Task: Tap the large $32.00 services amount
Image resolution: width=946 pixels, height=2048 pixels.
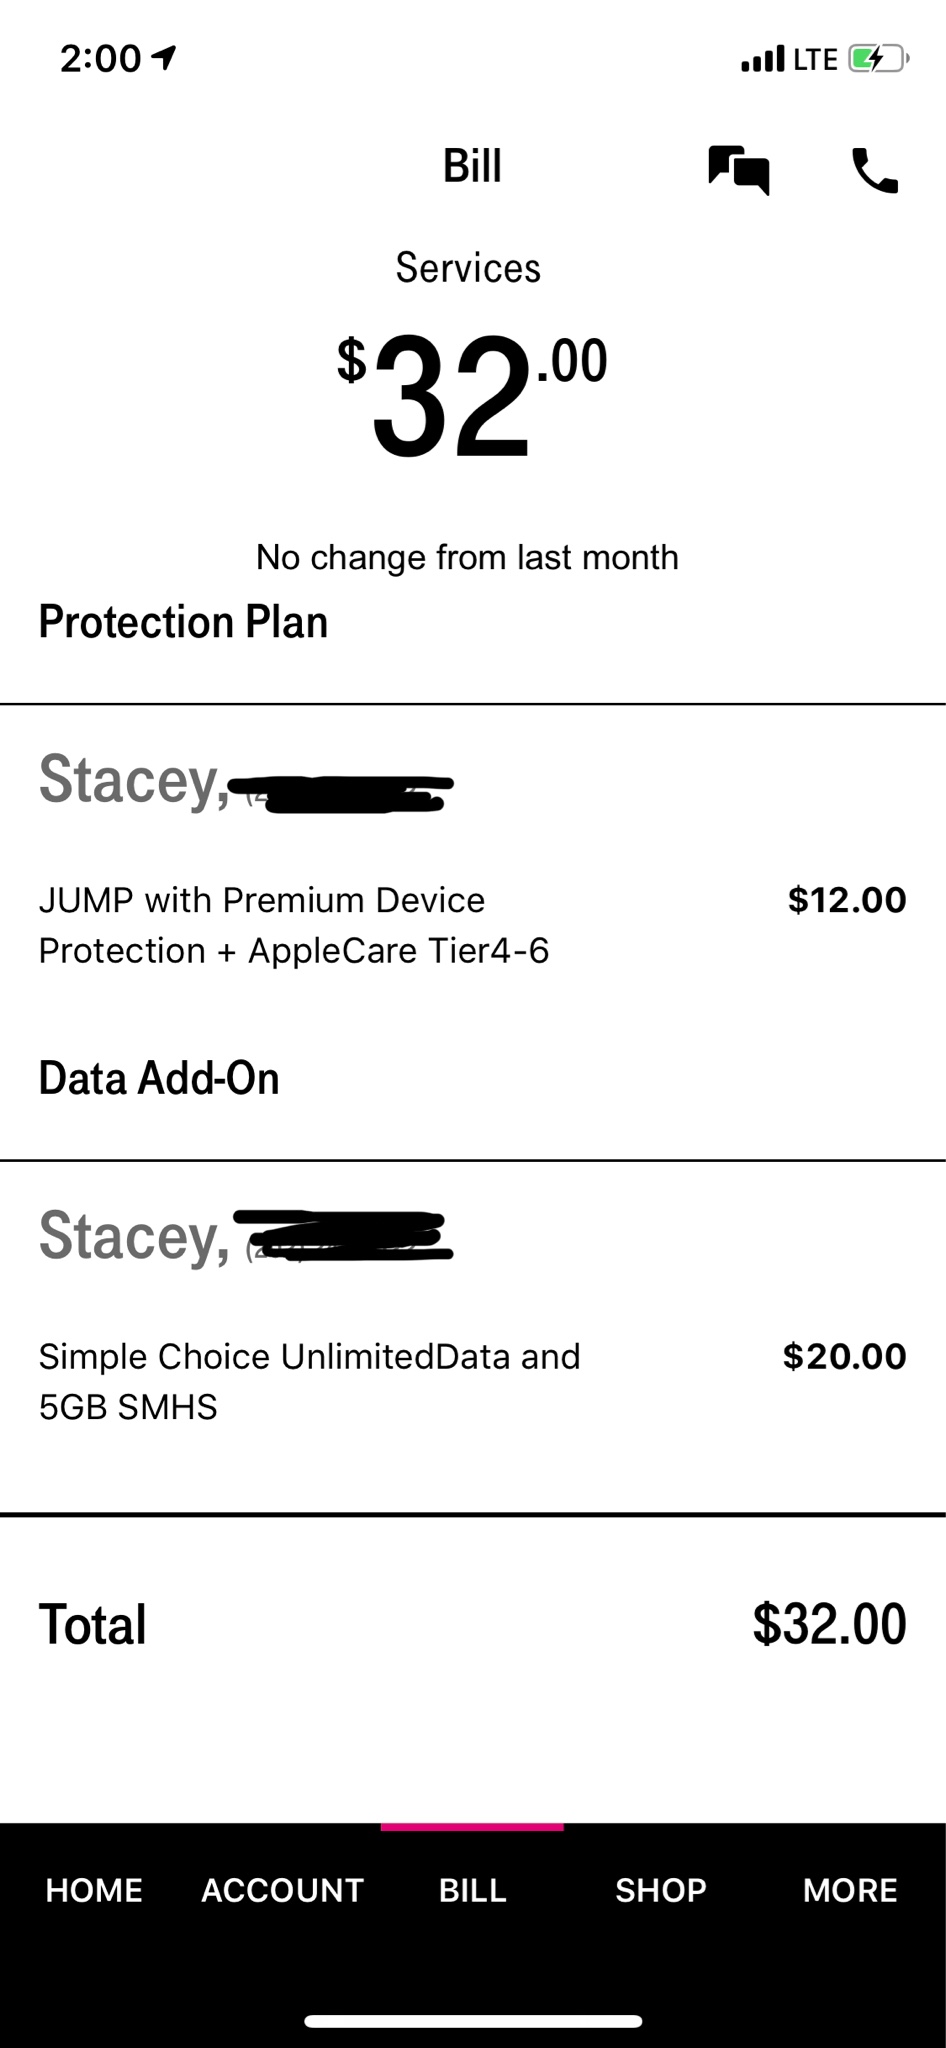Action: coord(472,395)
